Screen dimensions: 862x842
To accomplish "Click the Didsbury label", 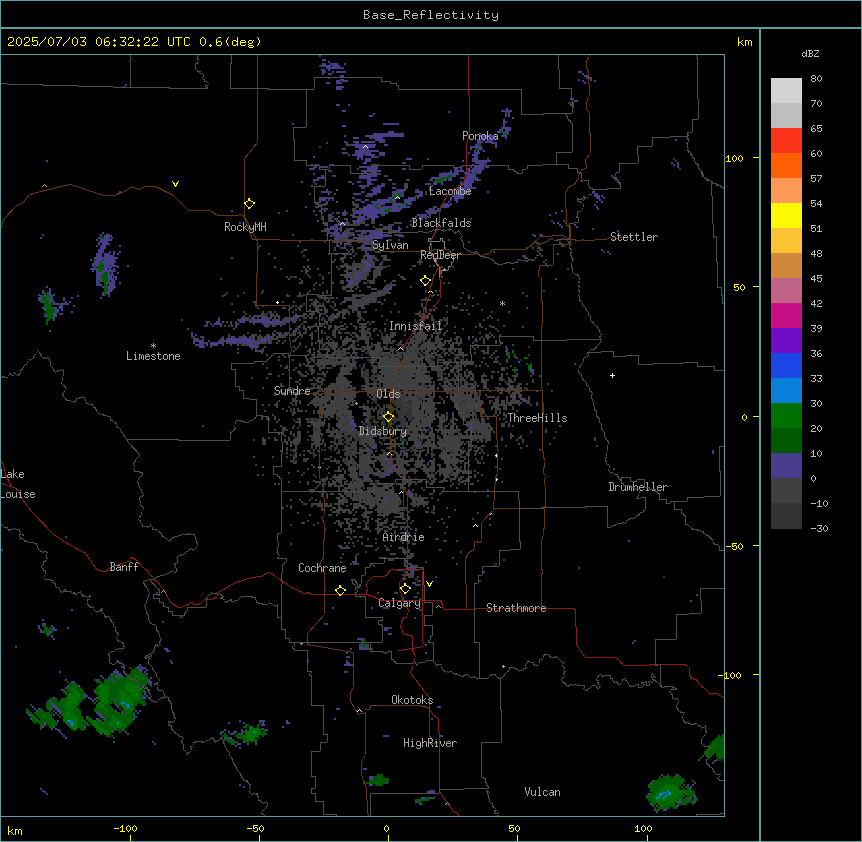I will coord(383,431).
